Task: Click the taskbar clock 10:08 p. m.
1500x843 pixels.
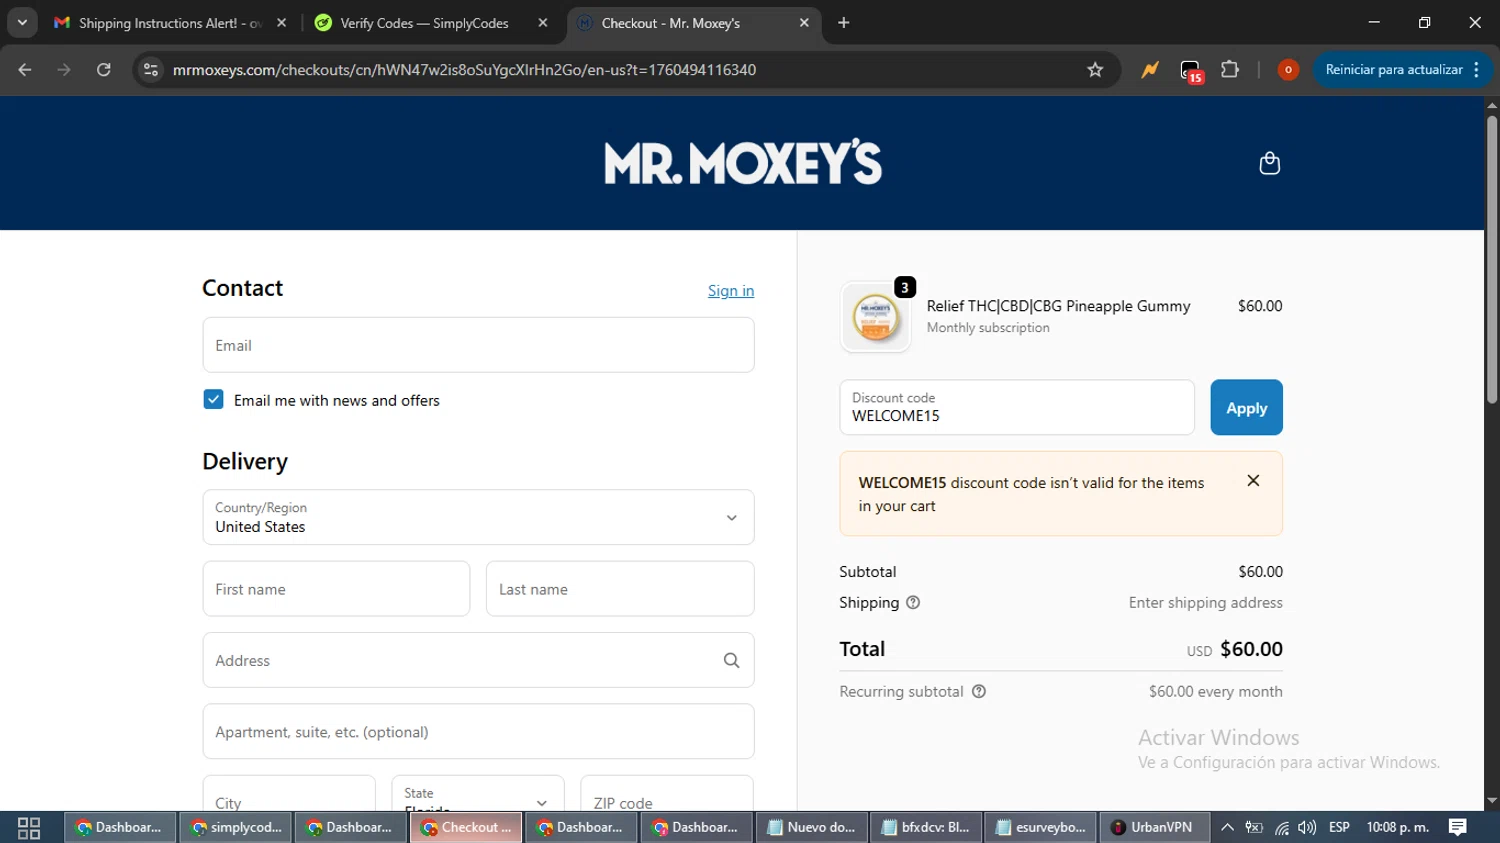Action: (x=1397, y=827)
